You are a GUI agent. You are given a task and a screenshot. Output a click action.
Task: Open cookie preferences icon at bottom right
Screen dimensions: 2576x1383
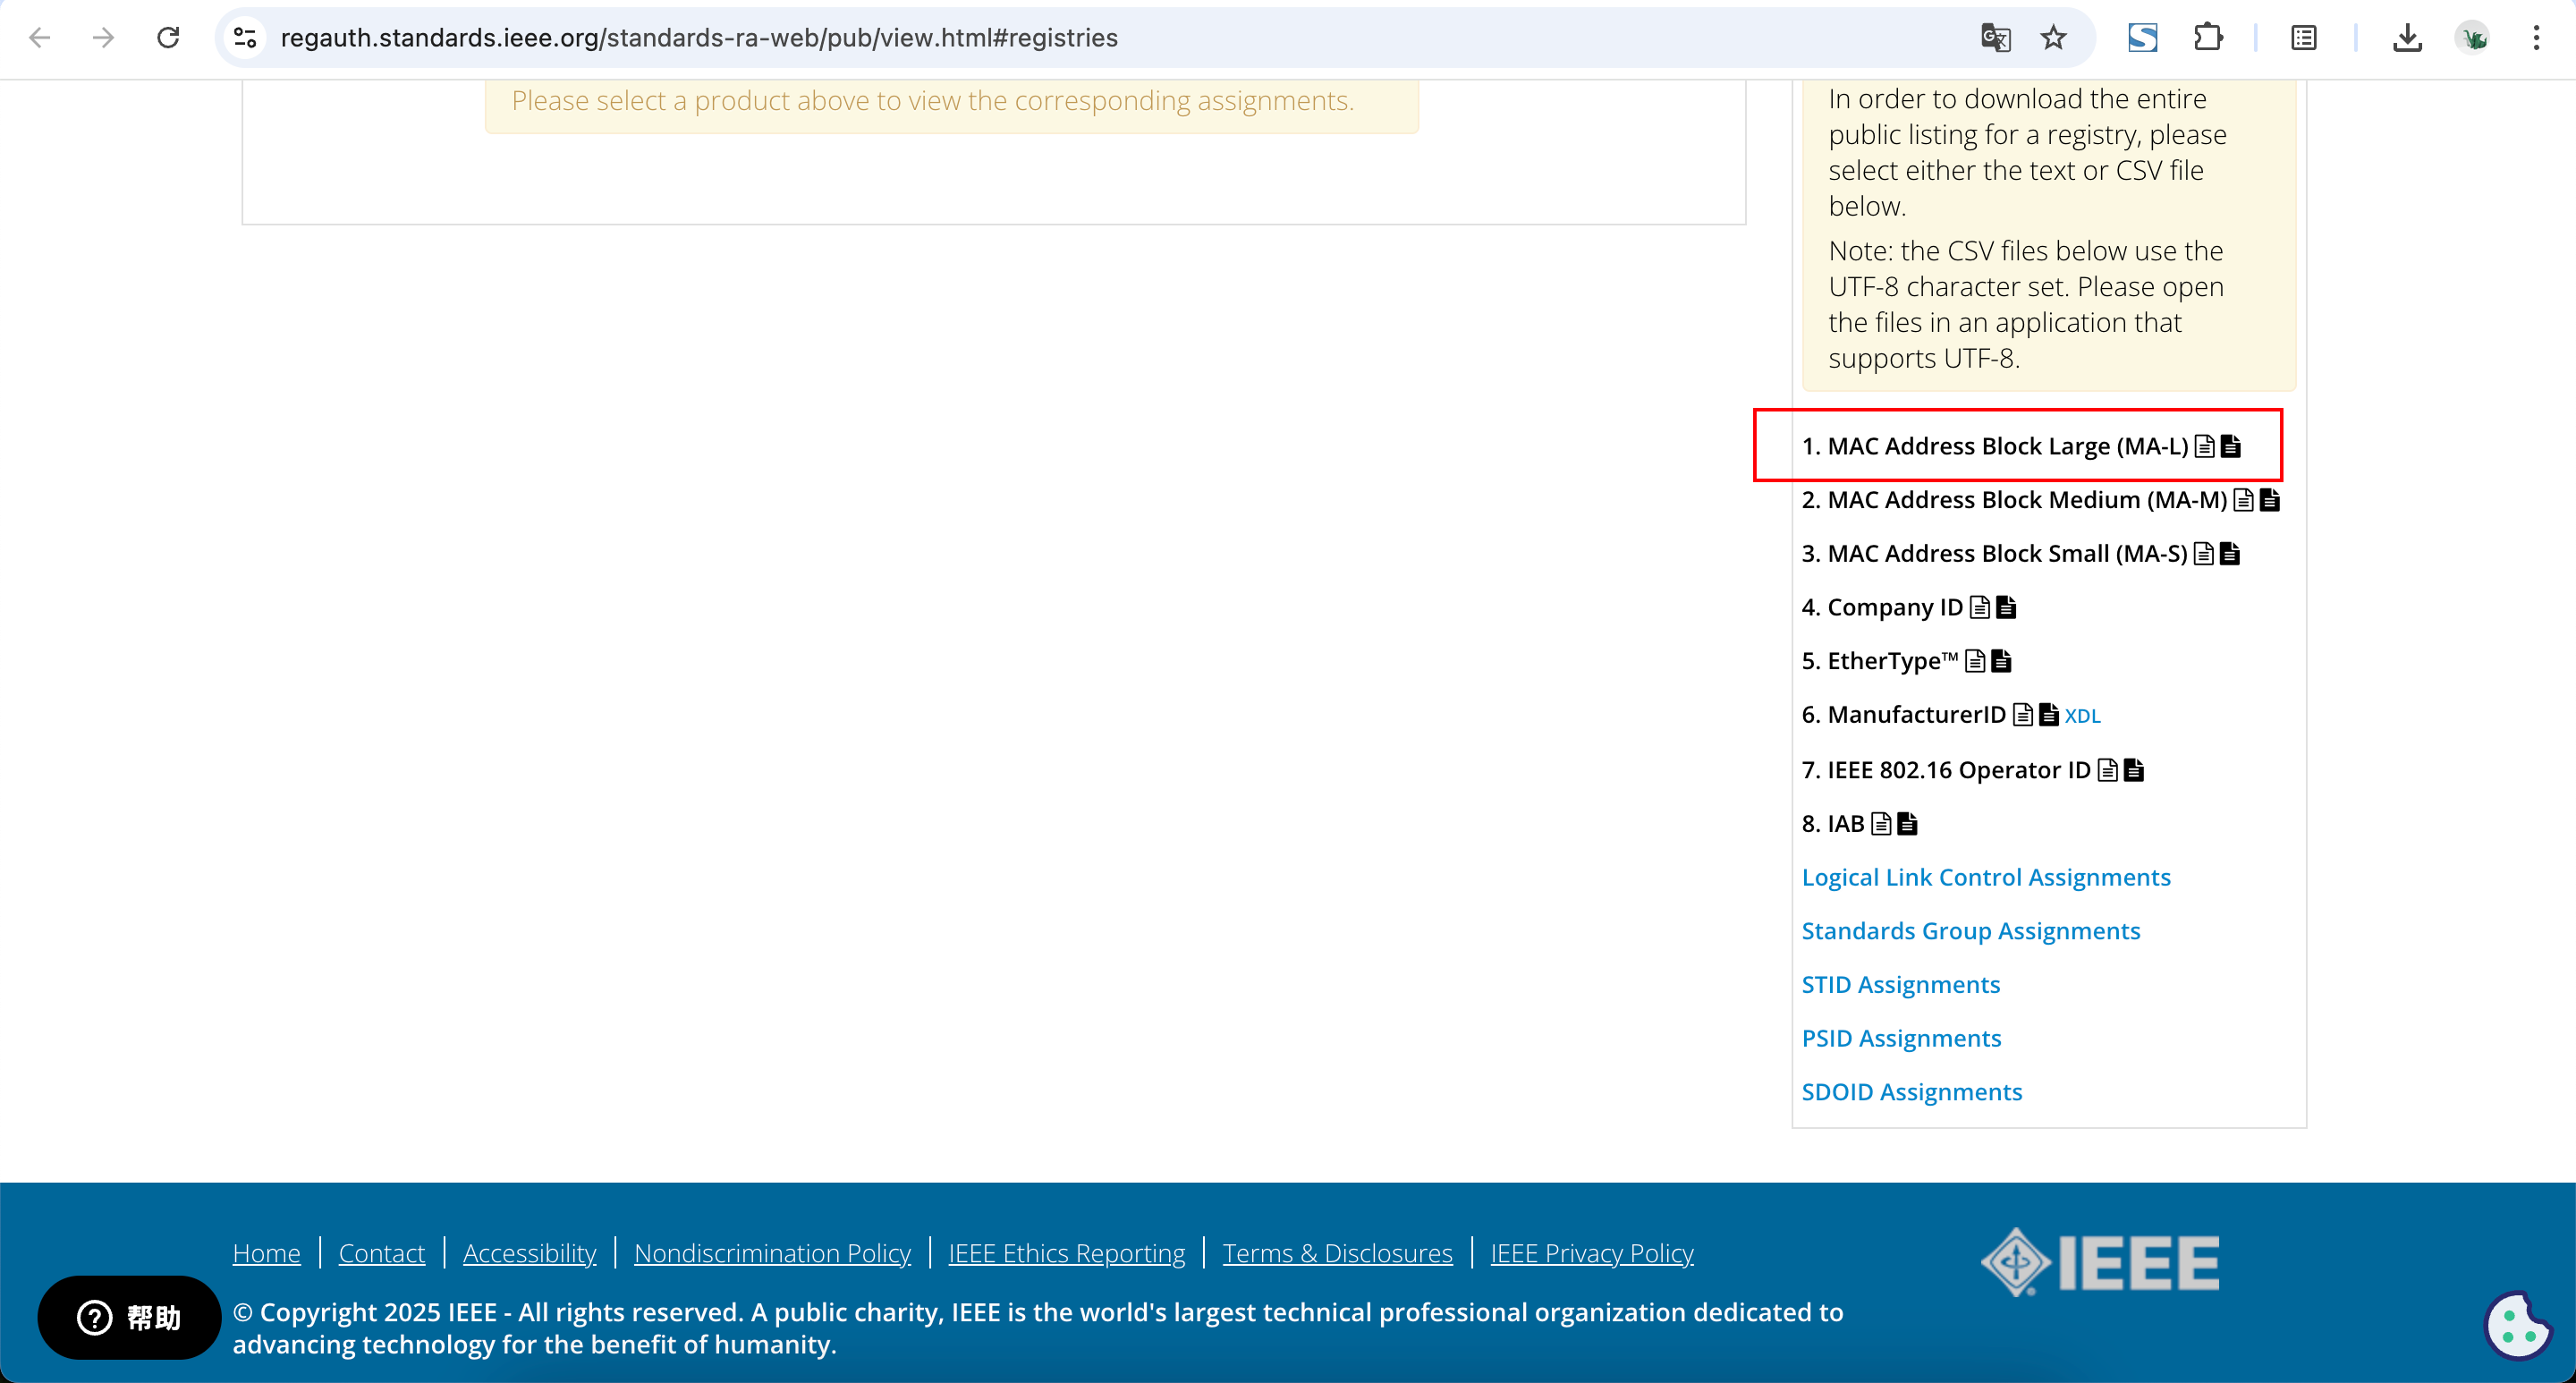point(2517,1326)
